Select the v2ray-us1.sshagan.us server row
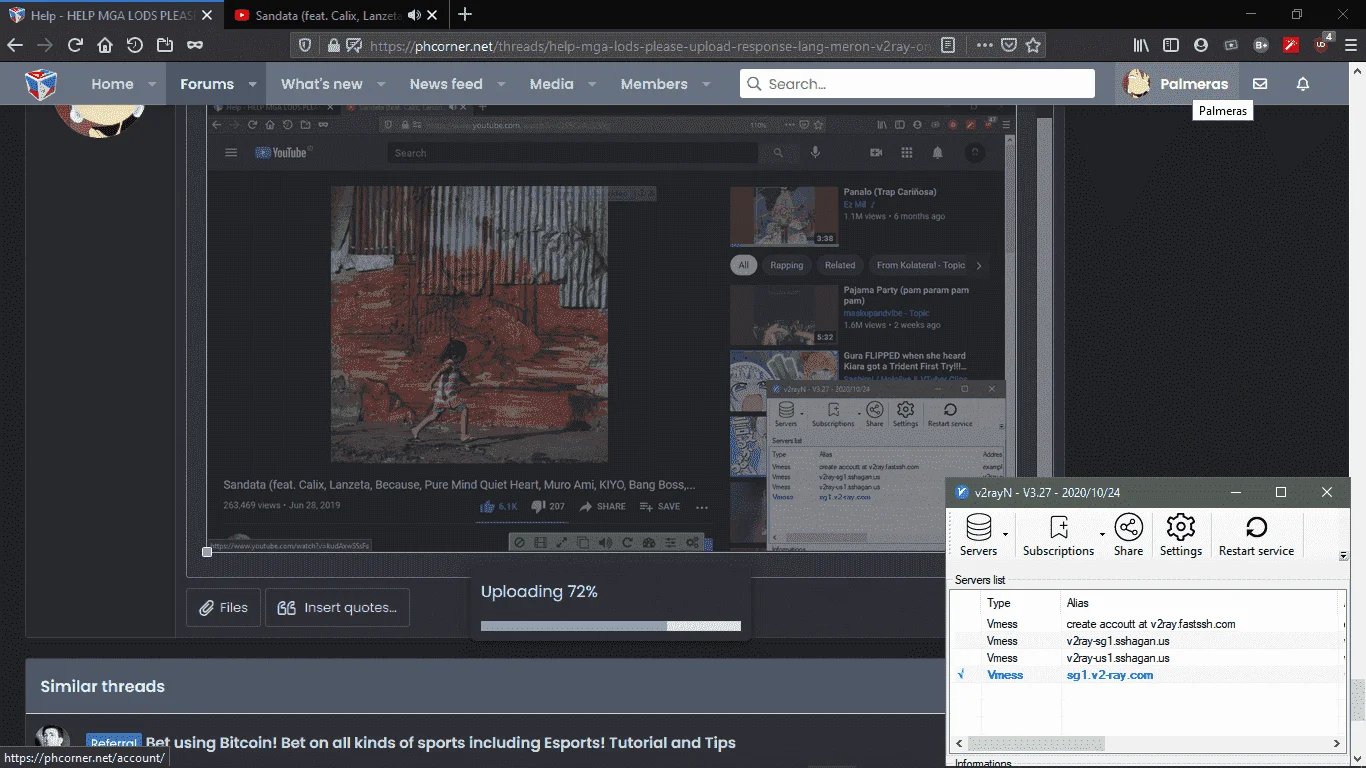 pyautogui.click(x=1146, y=658)
